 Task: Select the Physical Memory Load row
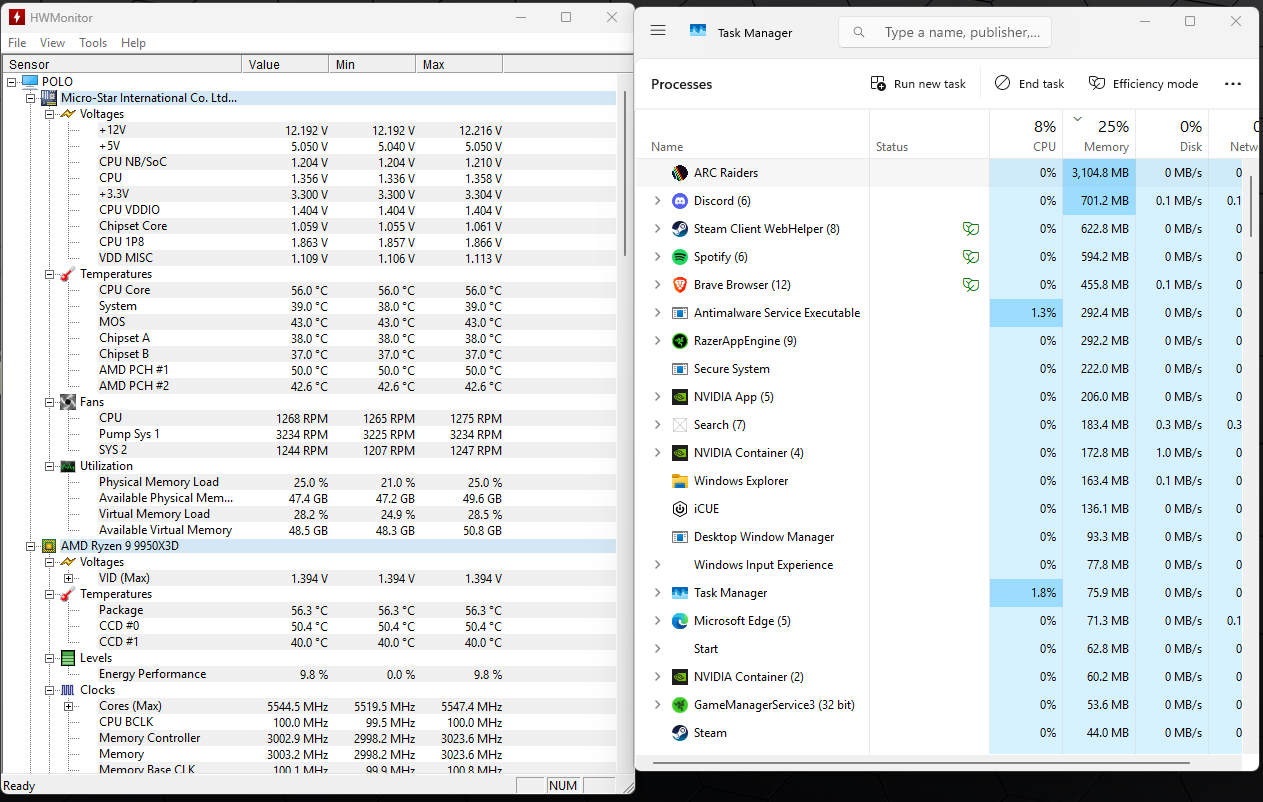click(309, 482)
